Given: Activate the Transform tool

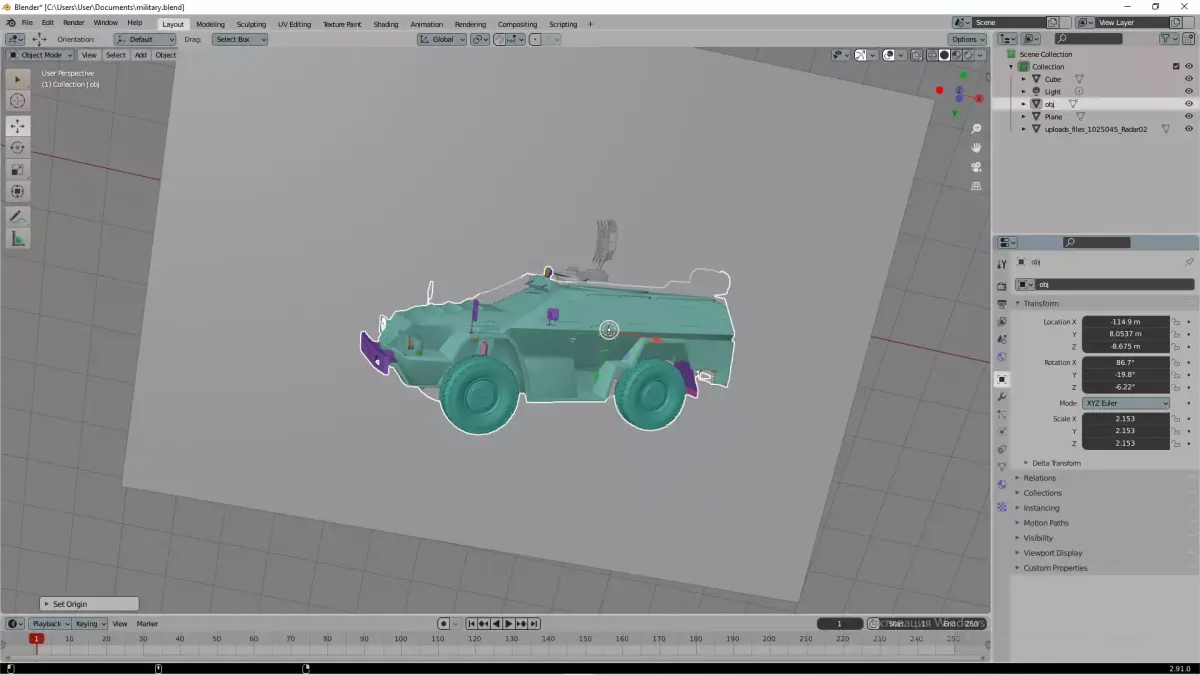Looking at the screenshot, I should click(18, 191).
